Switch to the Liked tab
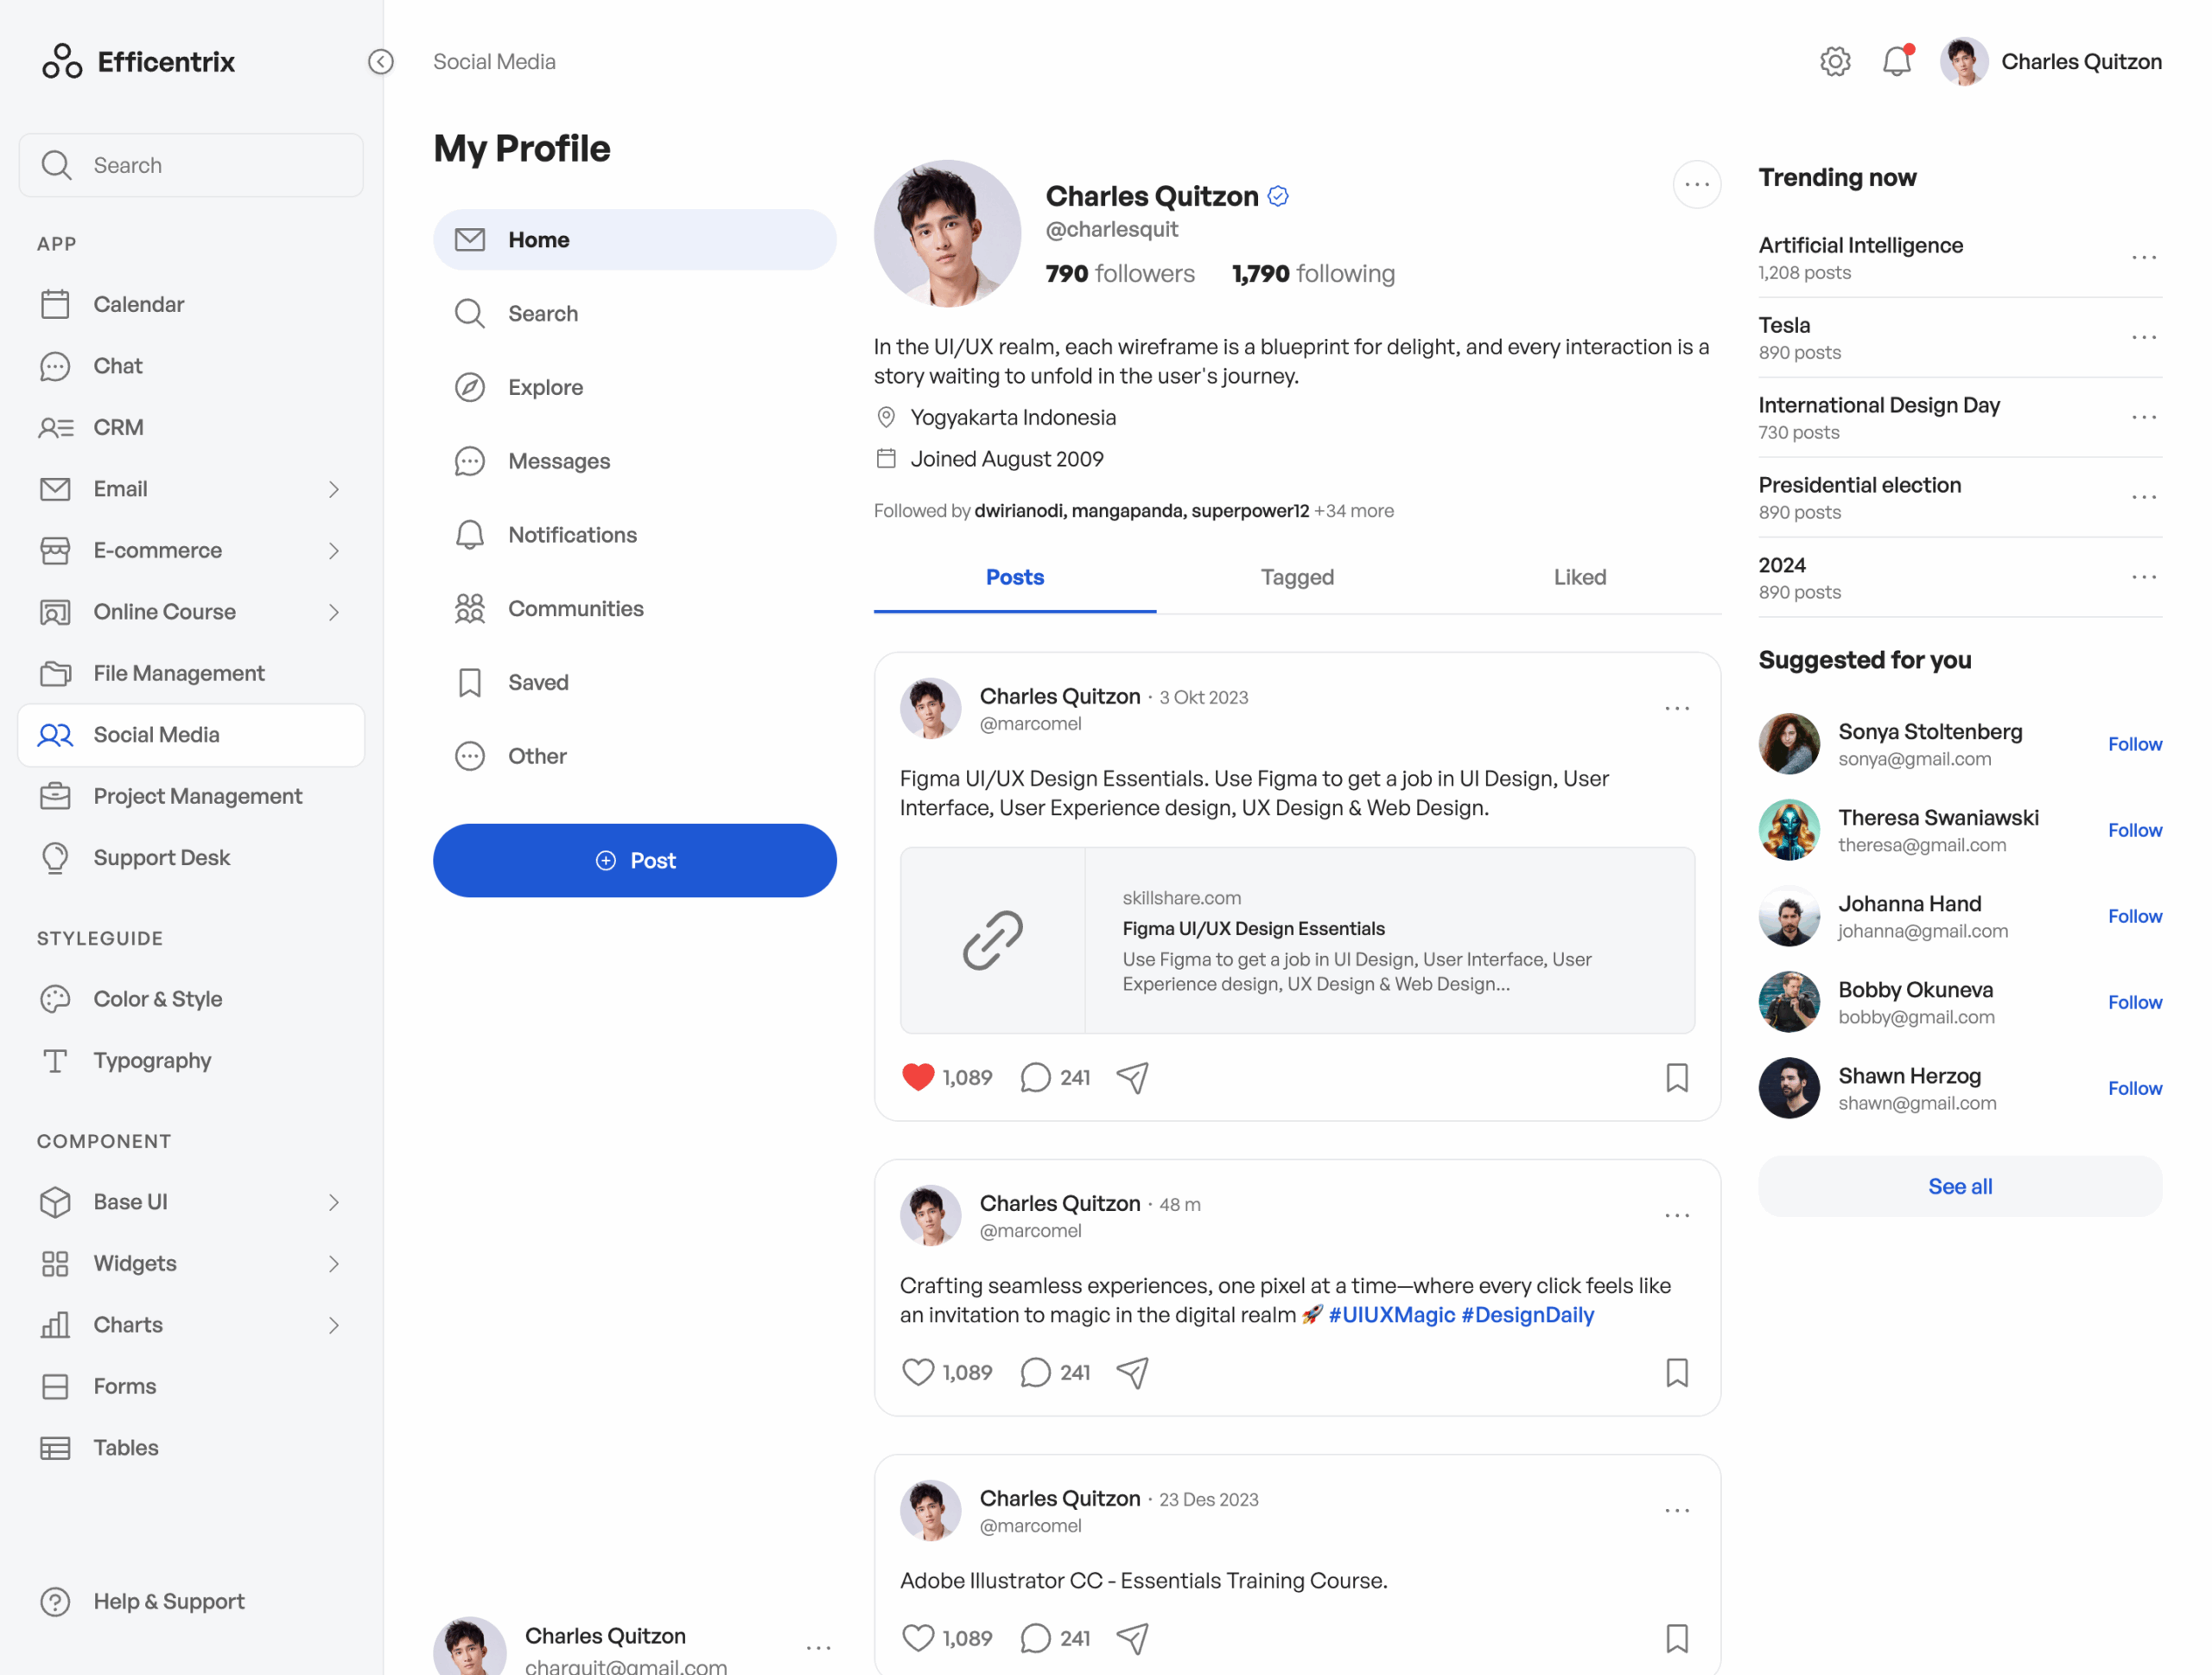This screenshot has width=2212, height=1675. (1579, 577)
